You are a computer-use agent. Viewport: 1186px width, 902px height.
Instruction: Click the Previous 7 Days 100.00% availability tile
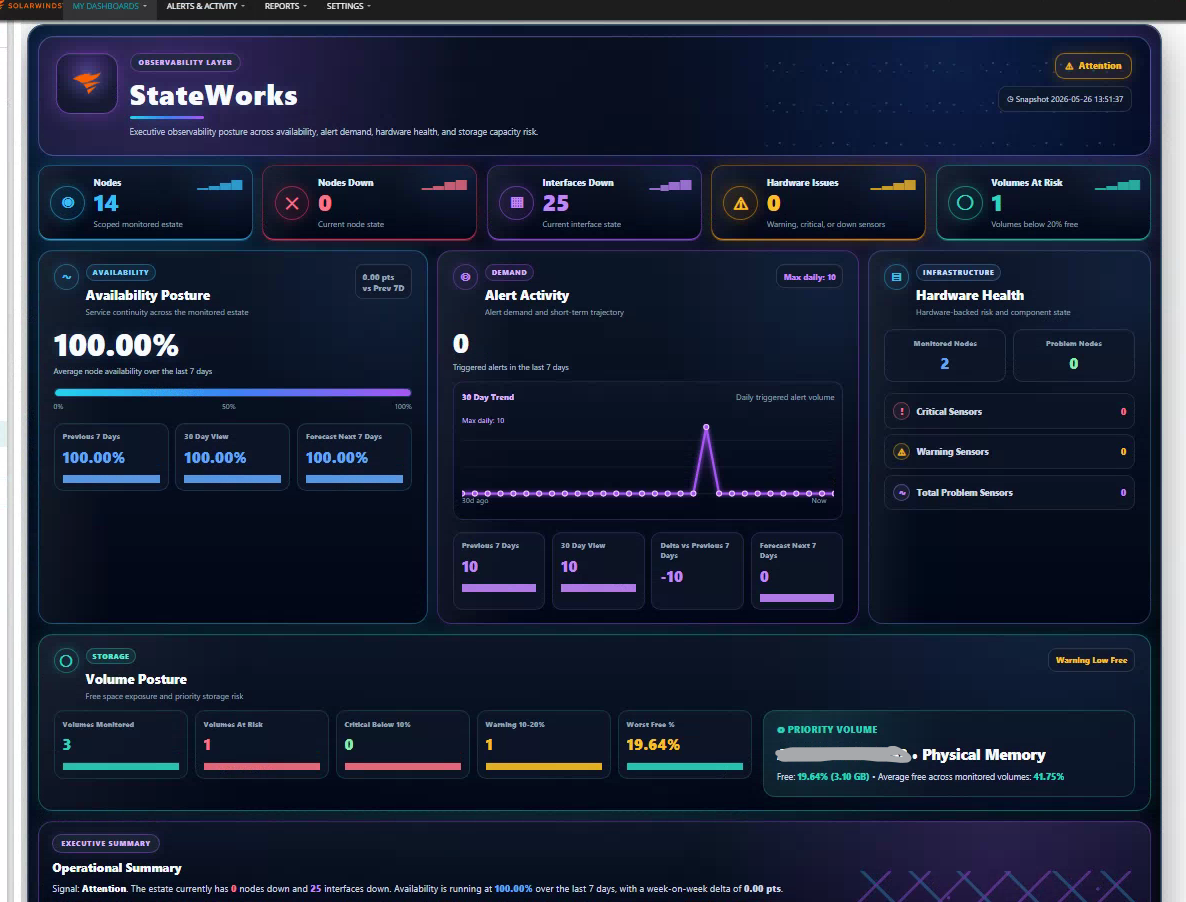111,457
